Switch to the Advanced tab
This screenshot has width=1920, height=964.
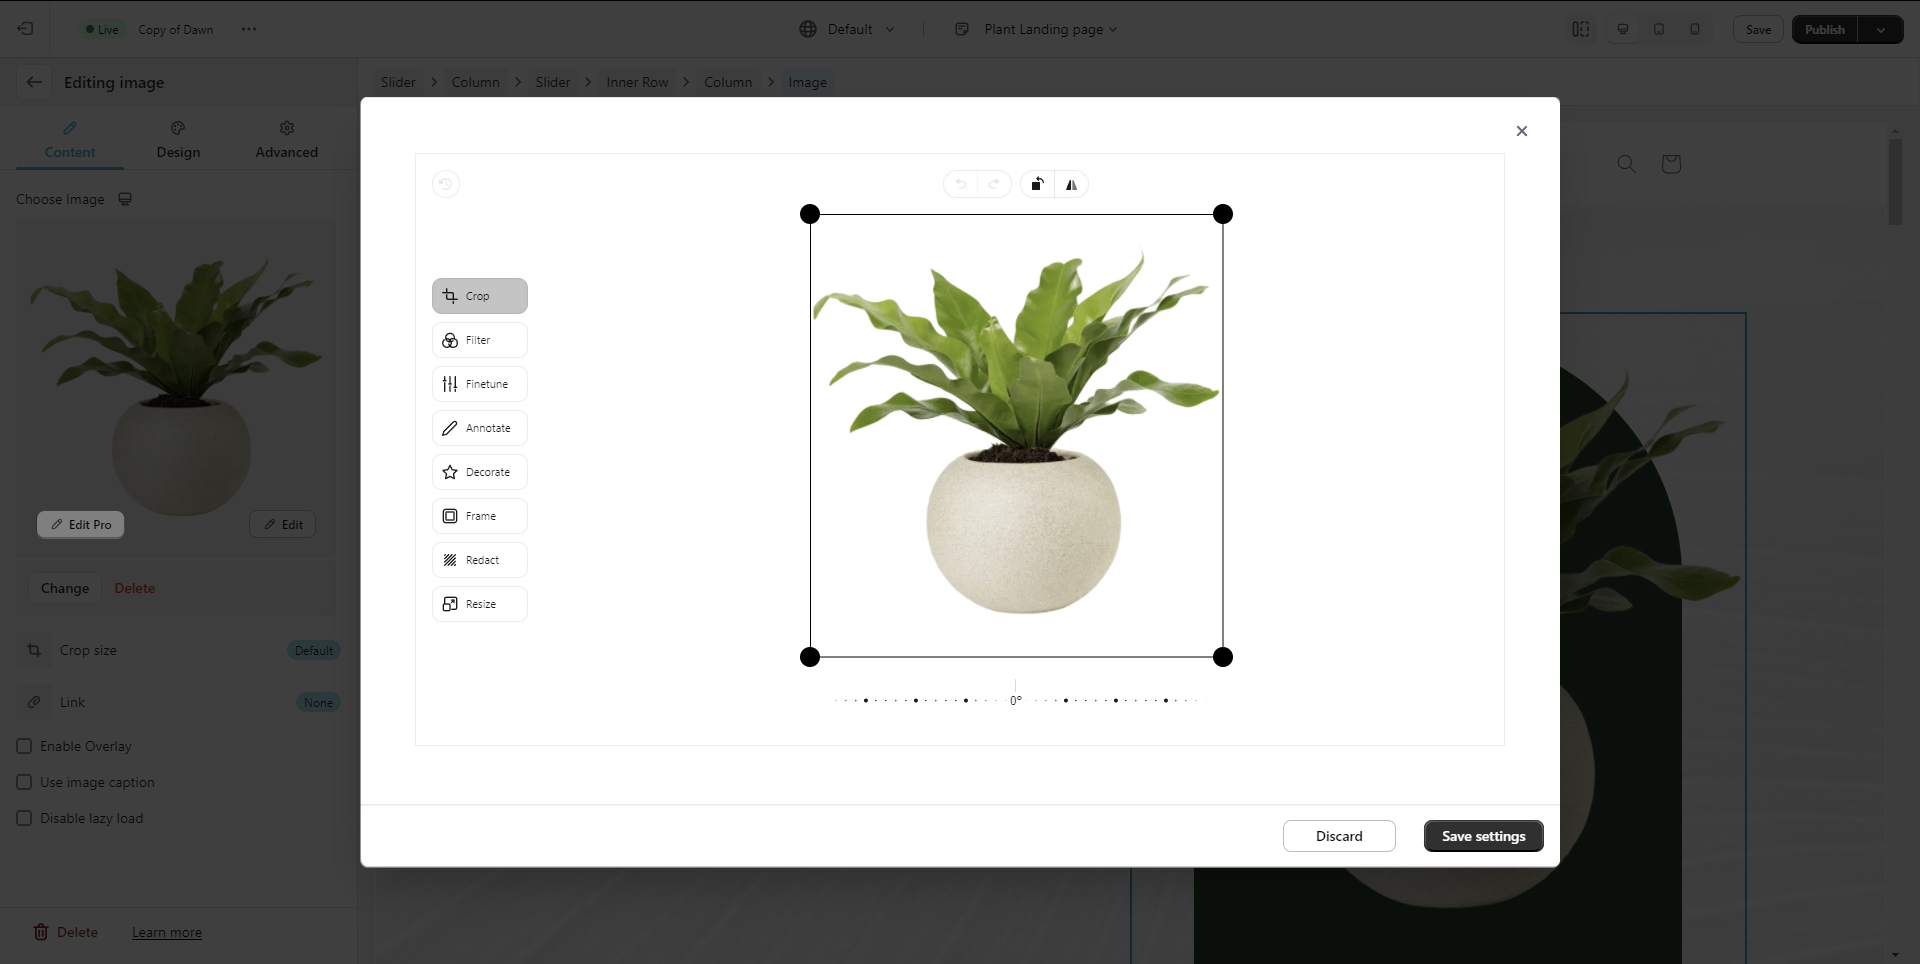287,140
